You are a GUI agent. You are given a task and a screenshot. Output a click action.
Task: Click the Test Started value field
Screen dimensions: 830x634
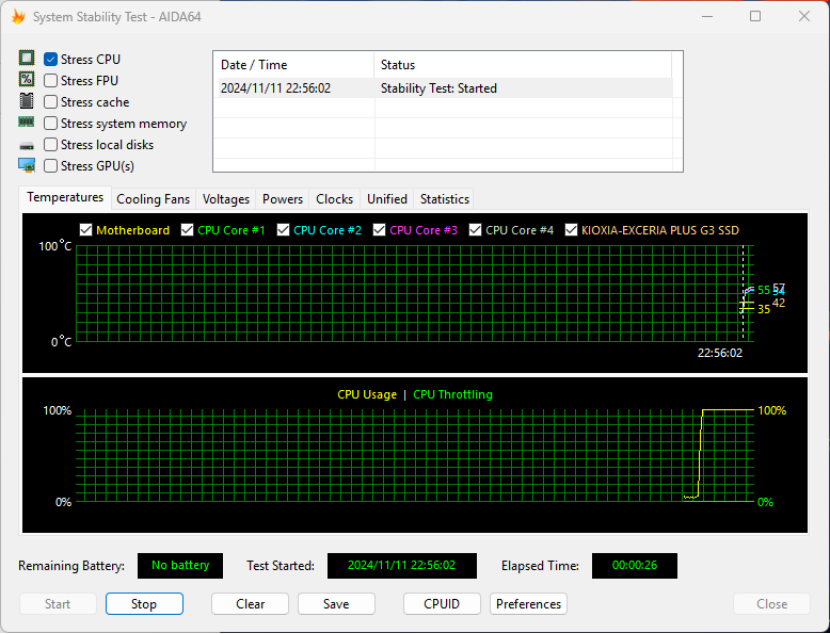402,565
